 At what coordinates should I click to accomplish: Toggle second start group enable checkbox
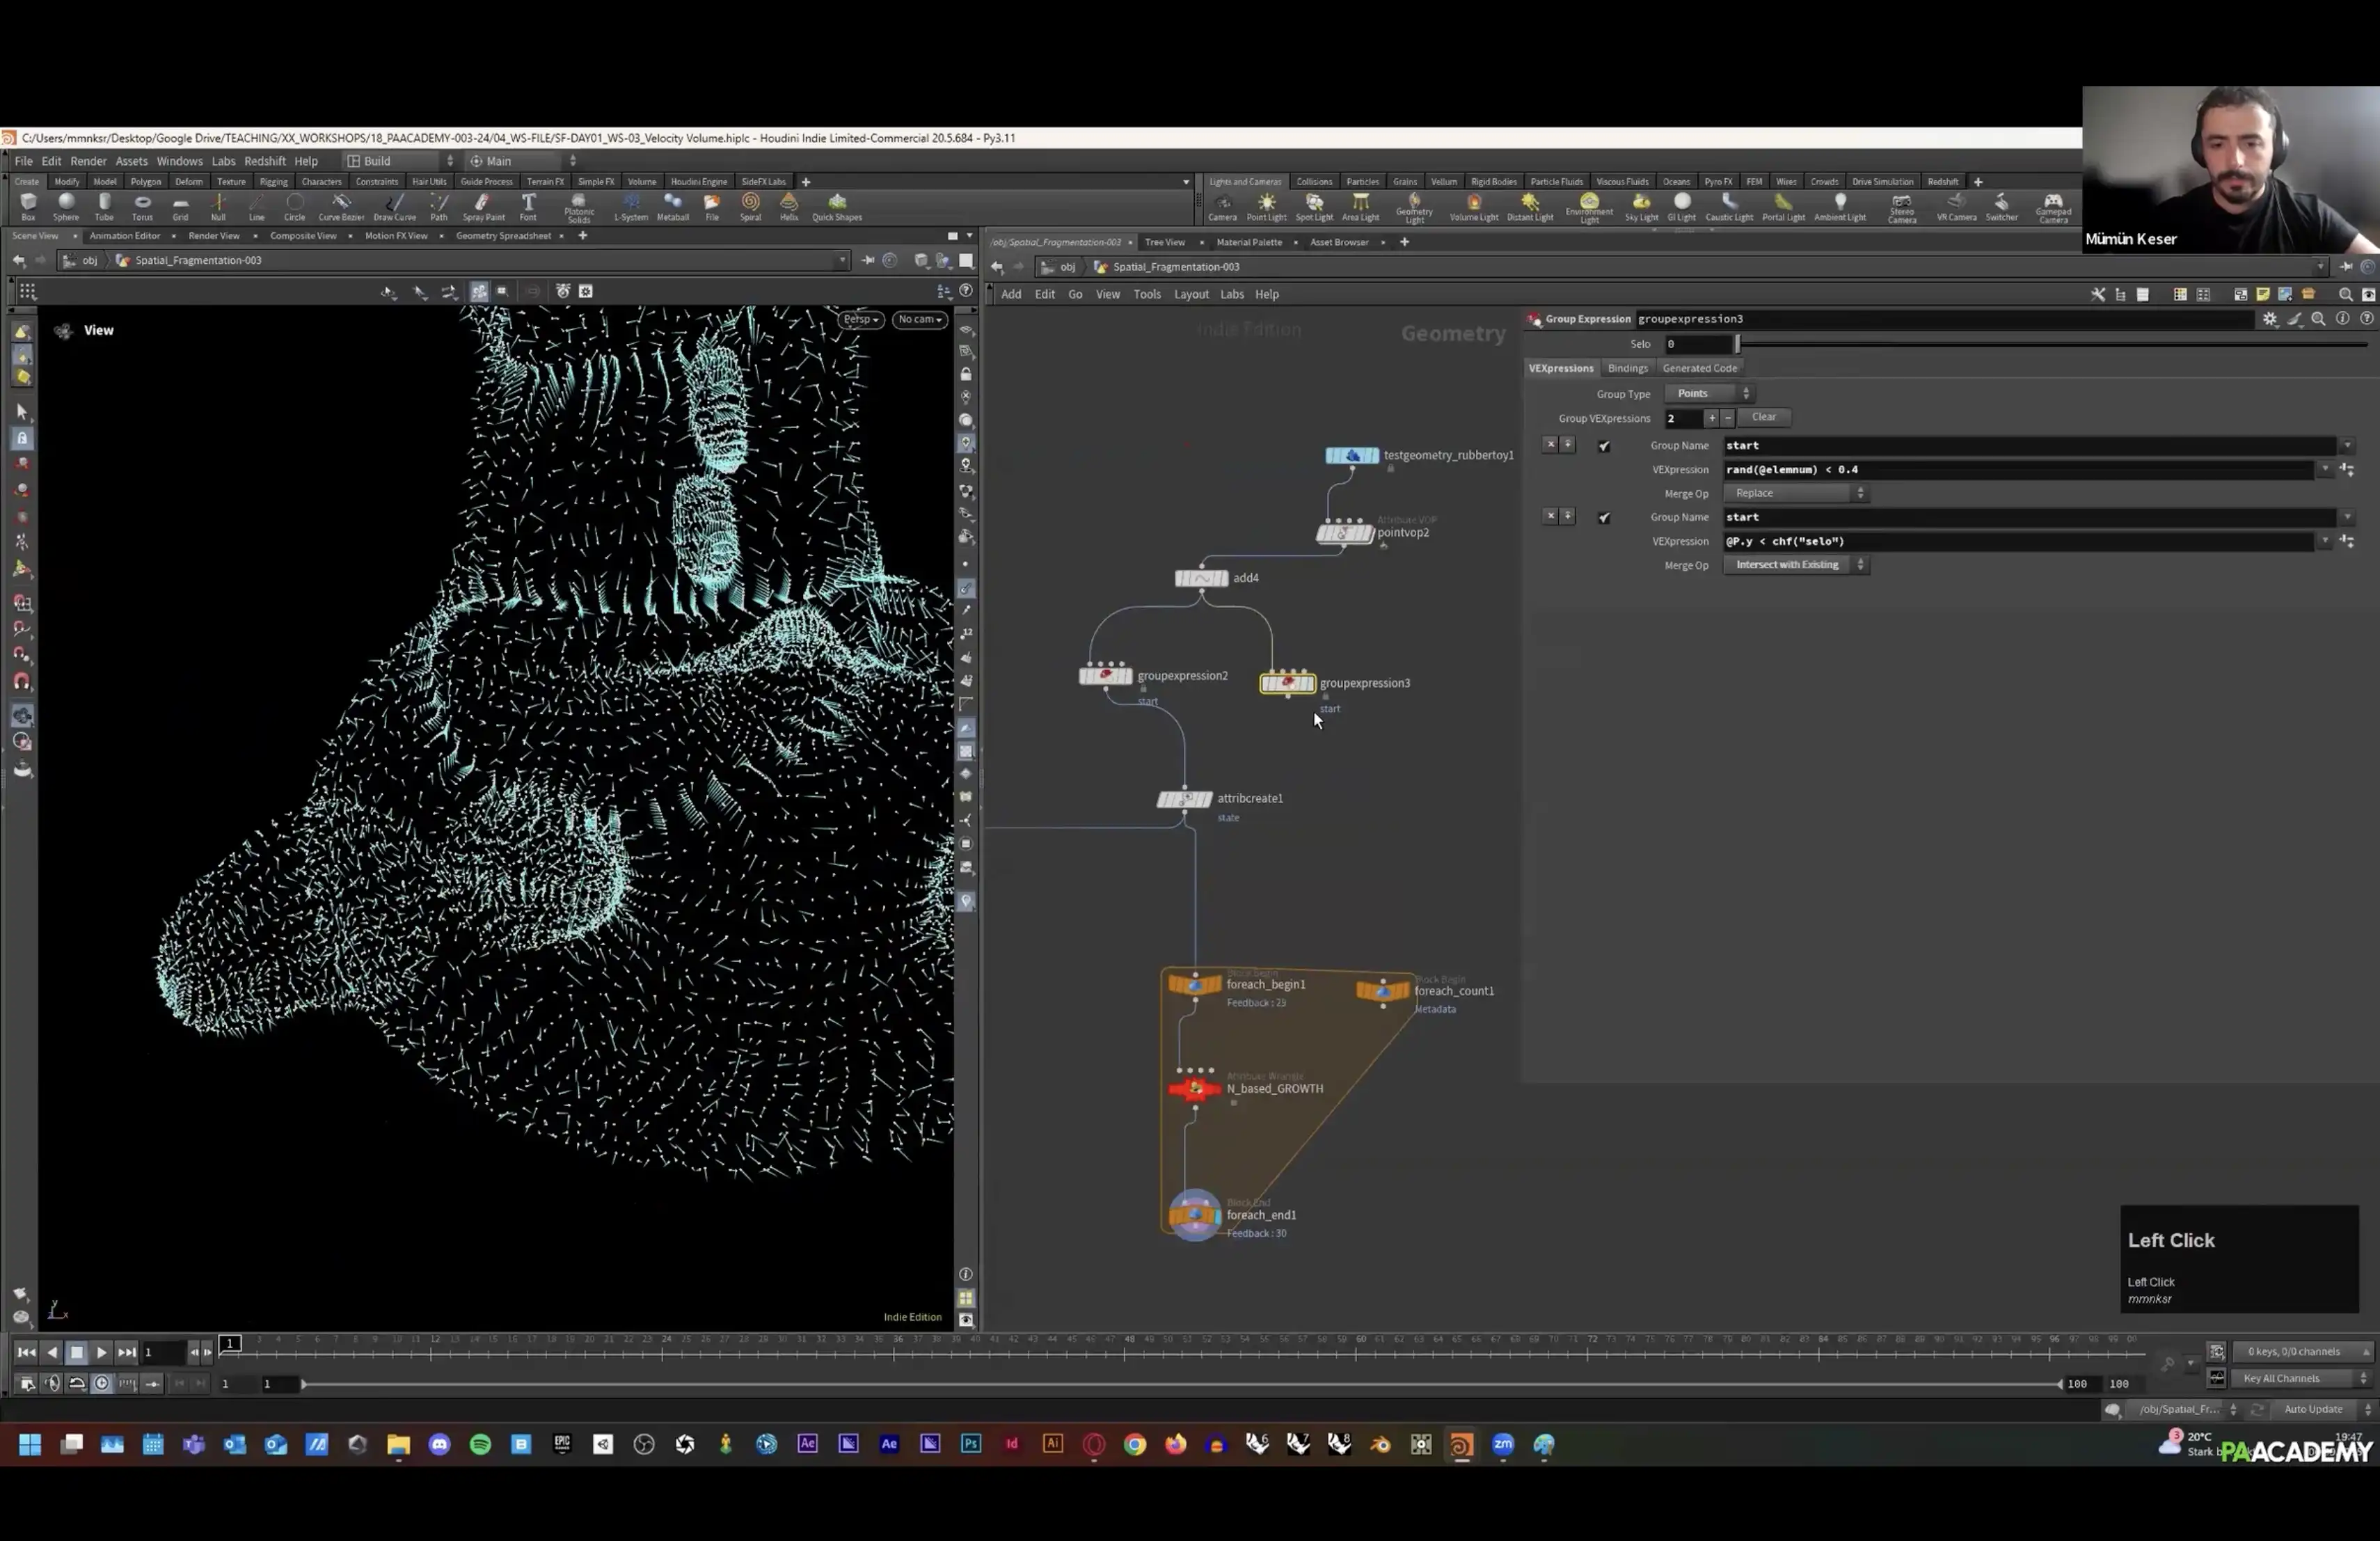click(1604, 518)
